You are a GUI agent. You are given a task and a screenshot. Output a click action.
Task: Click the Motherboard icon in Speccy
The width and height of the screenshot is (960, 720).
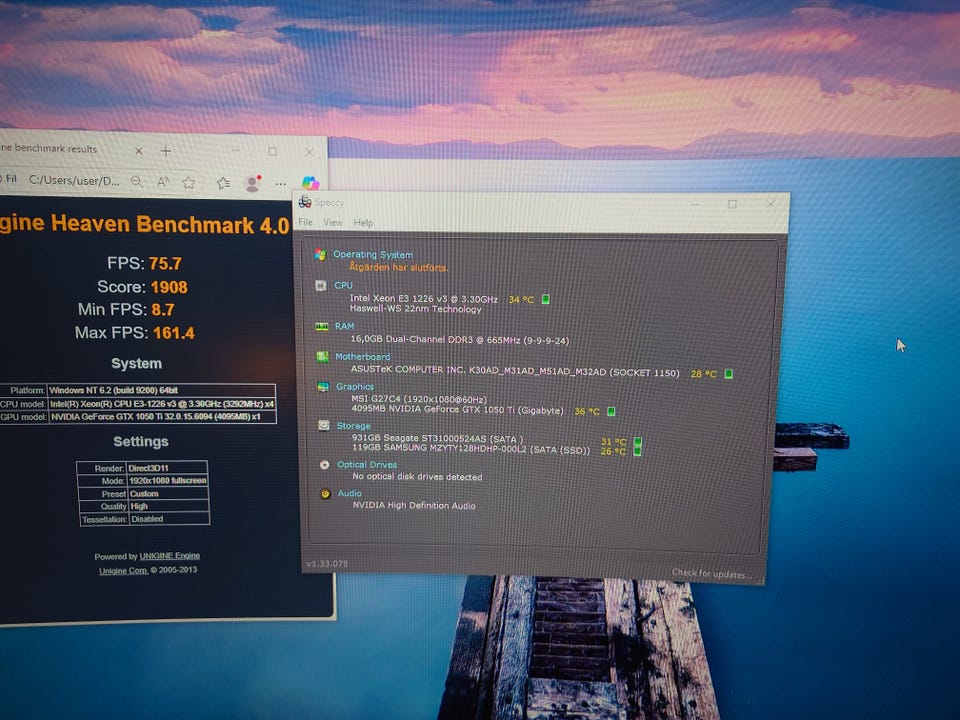point(322,356)
